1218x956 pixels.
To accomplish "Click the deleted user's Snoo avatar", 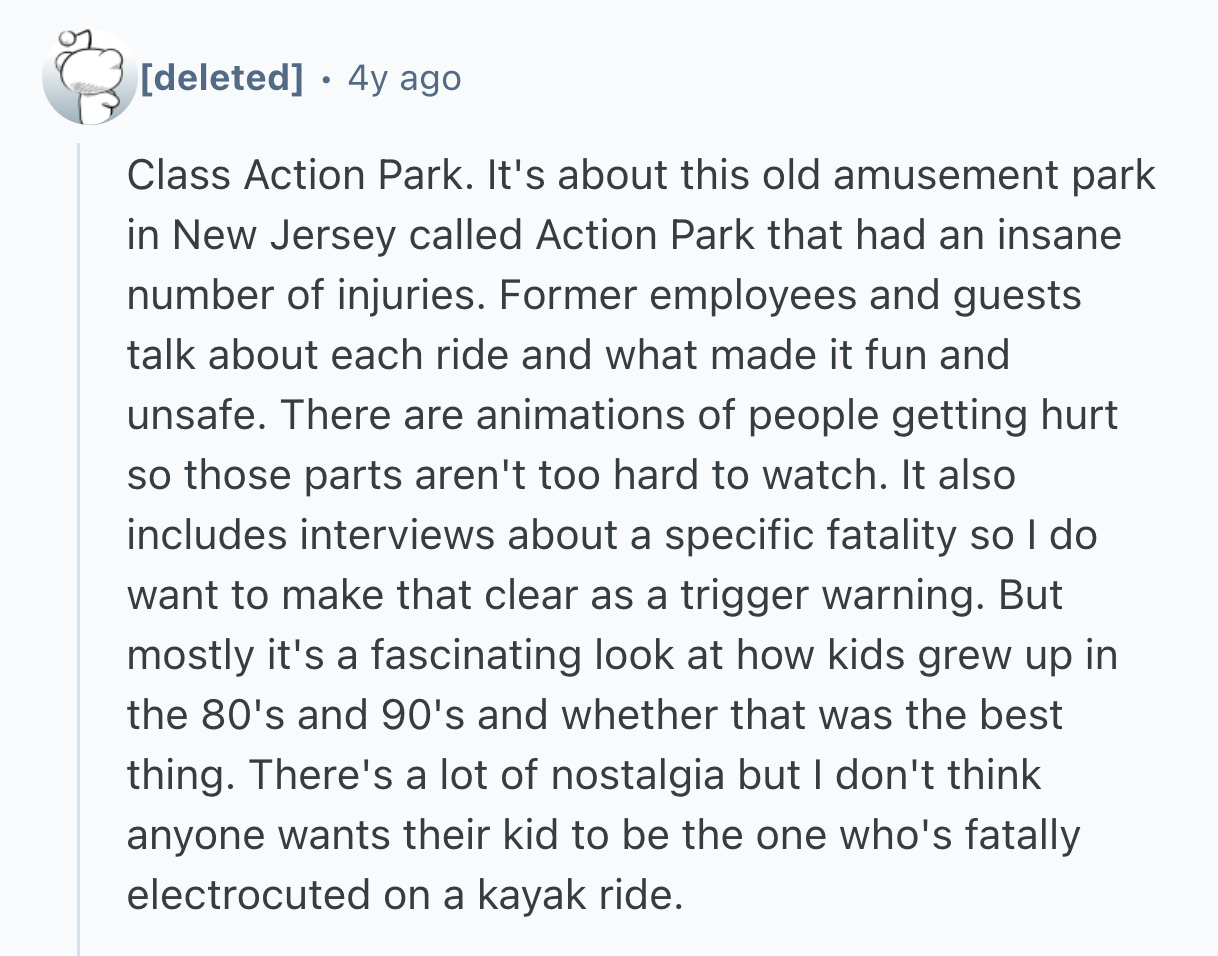I will (x=86, y=77).
